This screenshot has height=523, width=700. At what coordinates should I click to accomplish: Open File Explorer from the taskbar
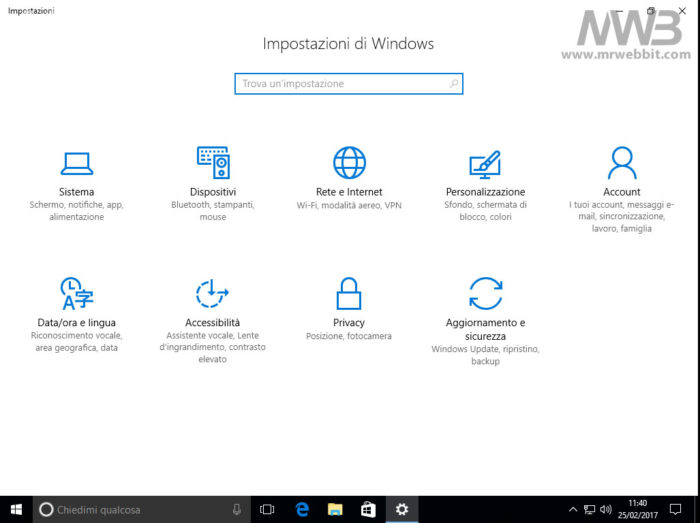pos(335,509)
